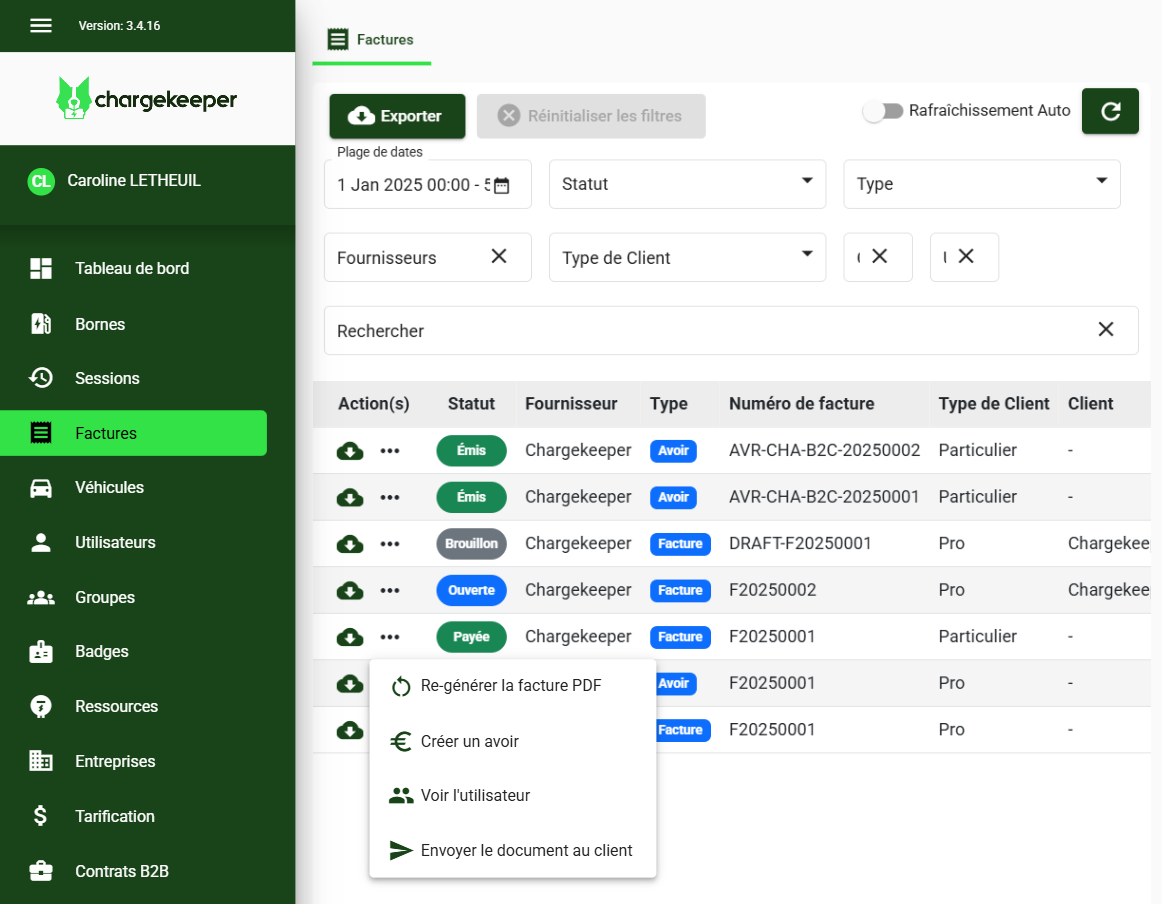Image resolution: width=1162 pixels, height=904 pixels.
Task: Expand the Type de Client dropdown
Action: point(687,257)
